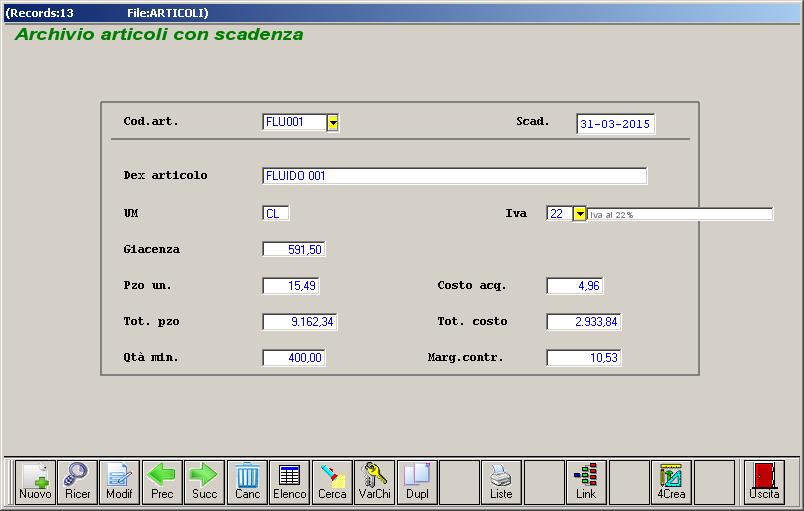This screenshot has height=511, width=804.
Task: Open VarChi key settings
Action: 374,482
